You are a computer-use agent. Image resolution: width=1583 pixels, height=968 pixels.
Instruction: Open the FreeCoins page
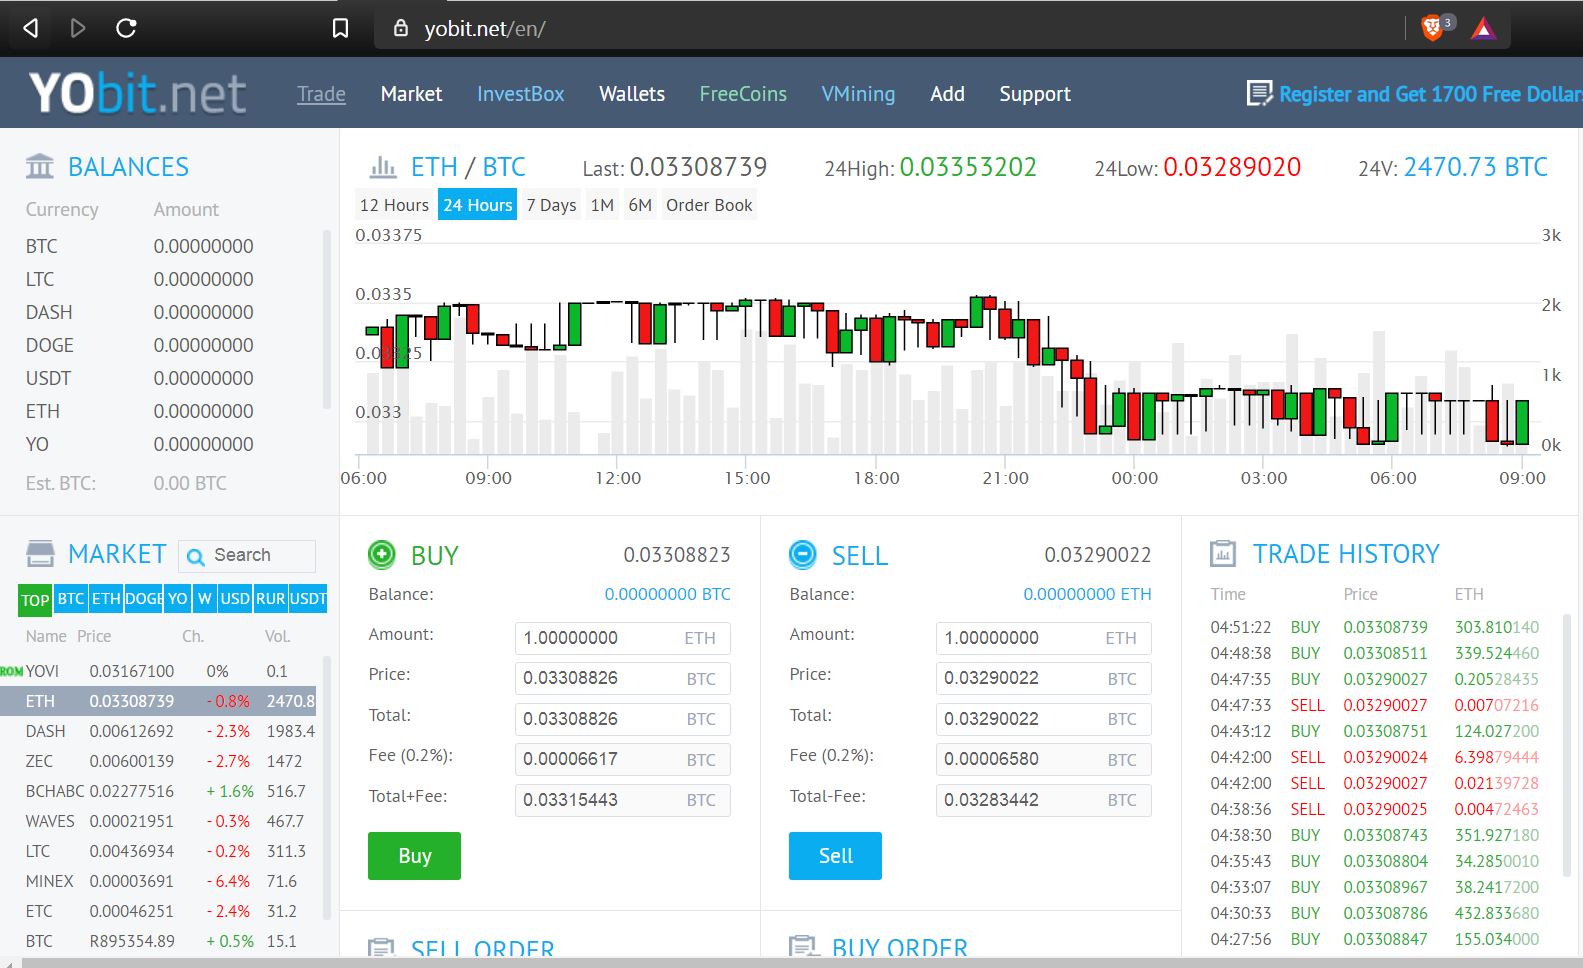[743, 94]
